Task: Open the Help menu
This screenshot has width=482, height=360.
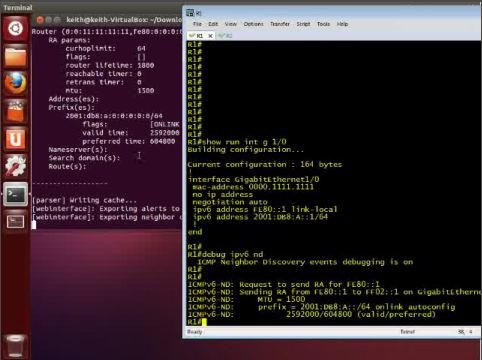Action: point(342,24)
